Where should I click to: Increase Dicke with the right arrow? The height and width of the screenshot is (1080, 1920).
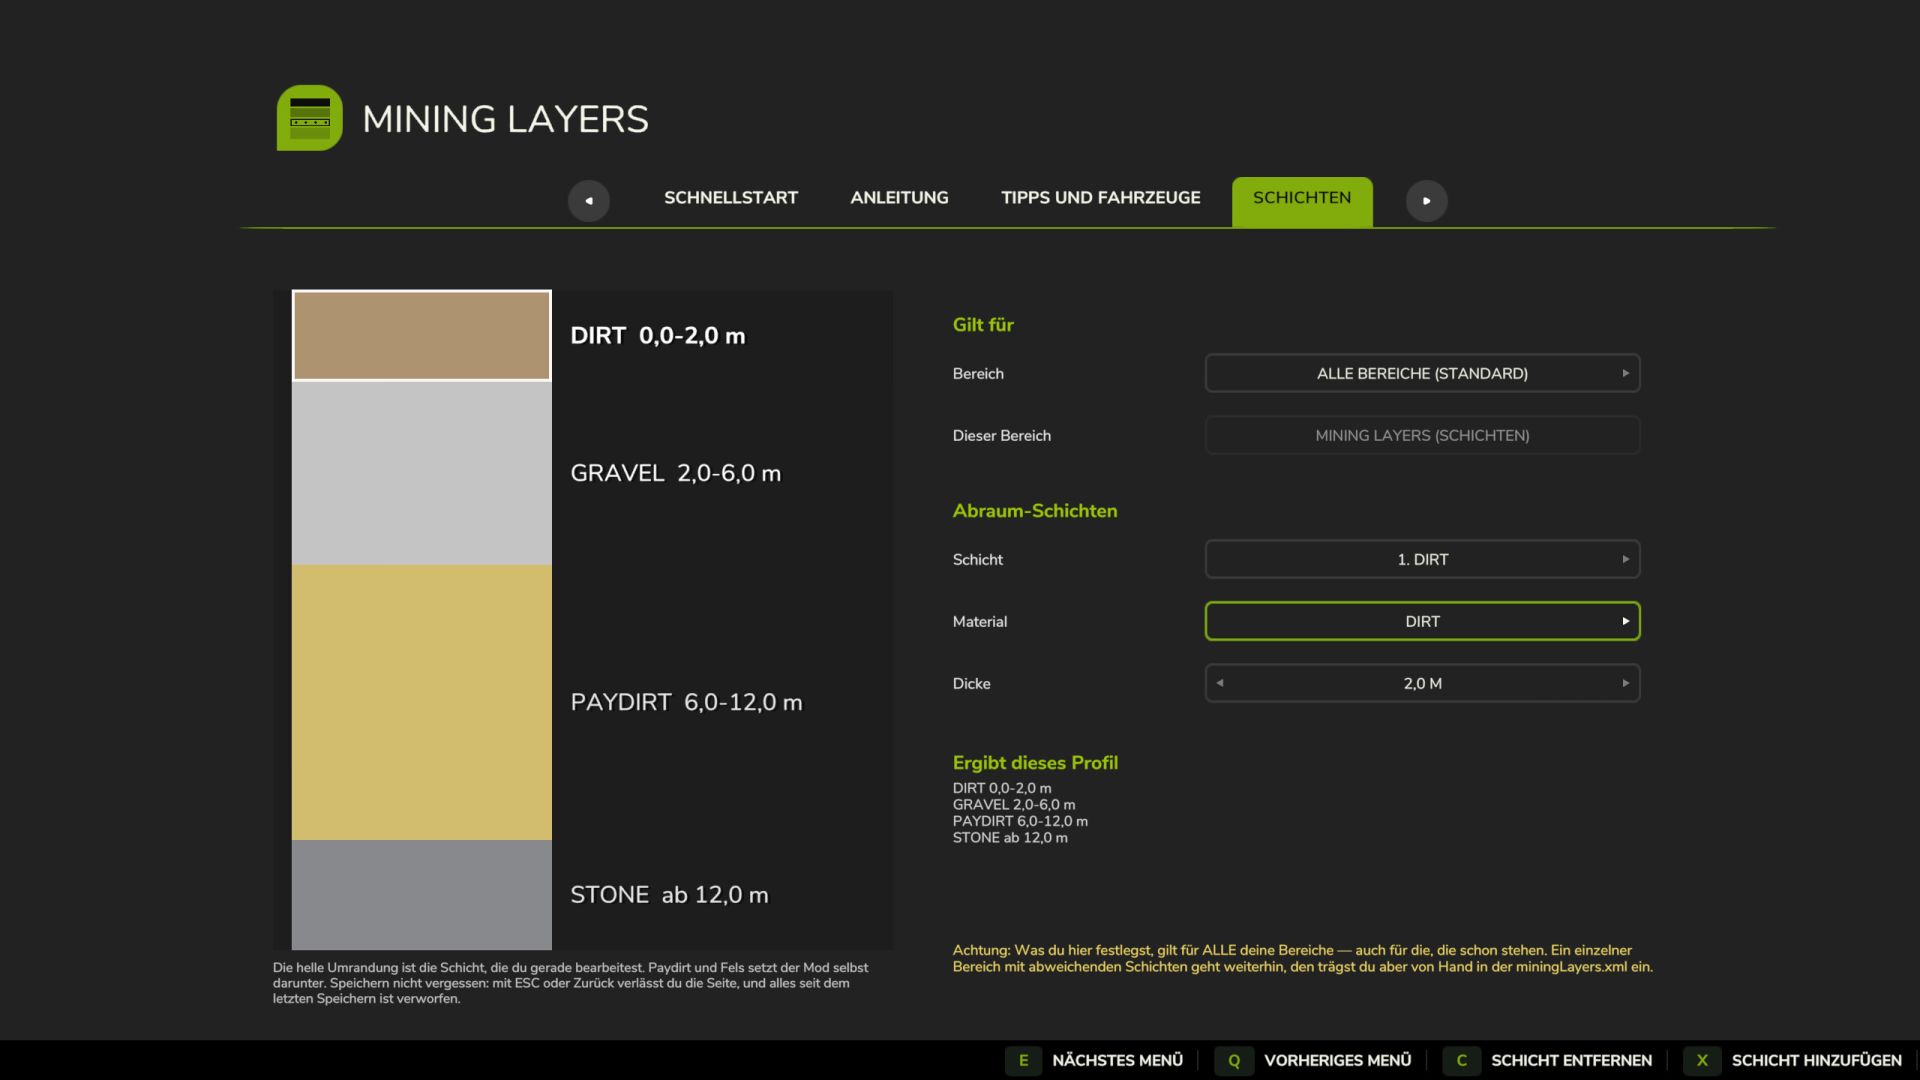[x=1625, y=683]
